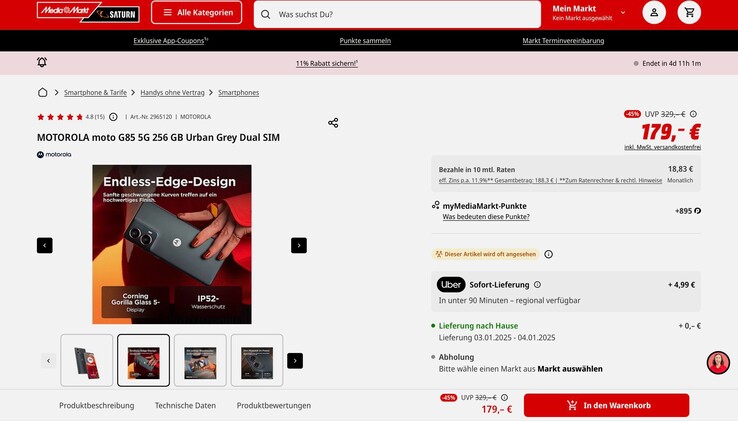Click the home breadcrumb icon
This screenshot has width=738, height=421.
click(x=42, y=92)
